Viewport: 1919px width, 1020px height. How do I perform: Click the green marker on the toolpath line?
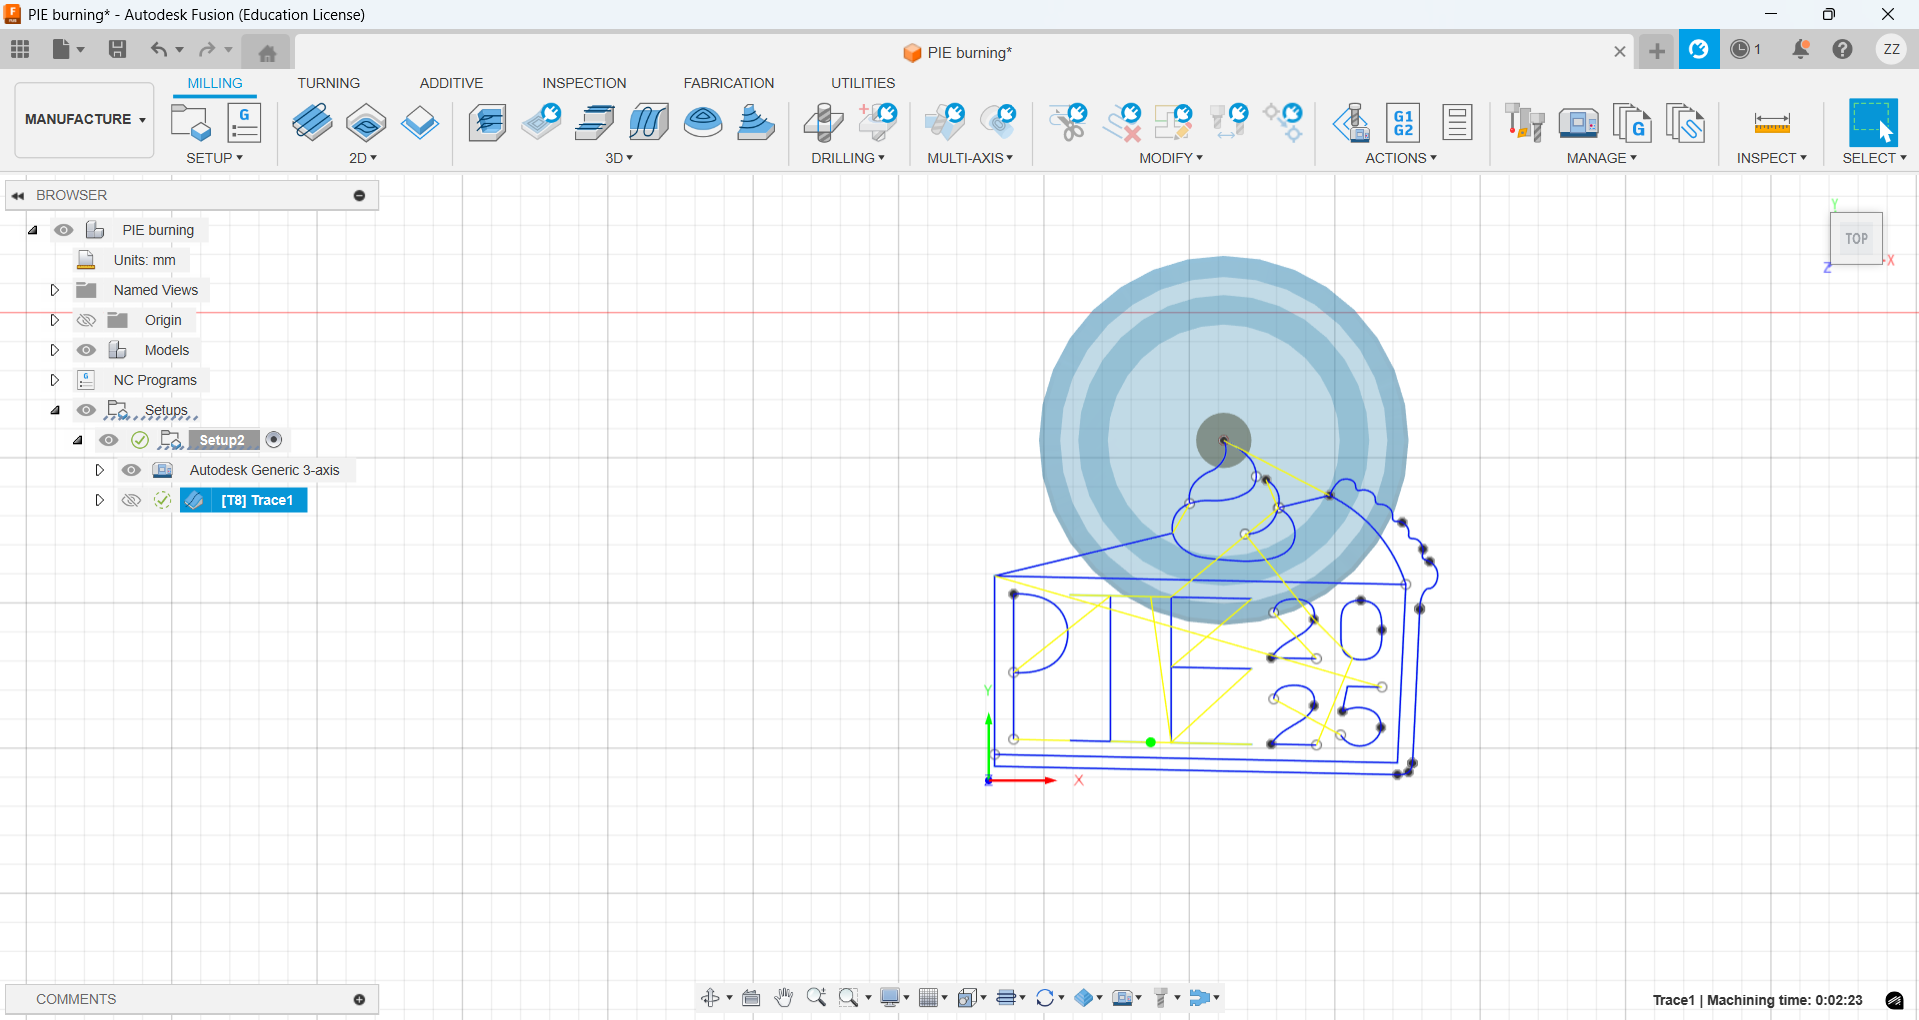pos(1150,743)
